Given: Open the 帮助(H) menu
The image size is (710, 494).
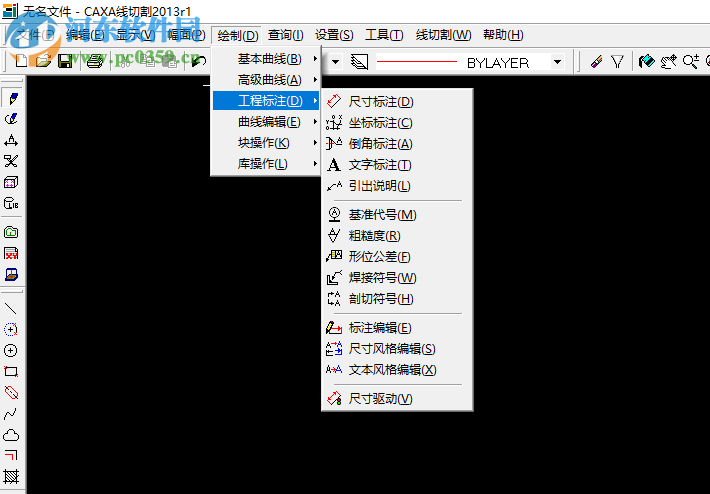Looking at the screenshot, I should click(x=503, y=35).
